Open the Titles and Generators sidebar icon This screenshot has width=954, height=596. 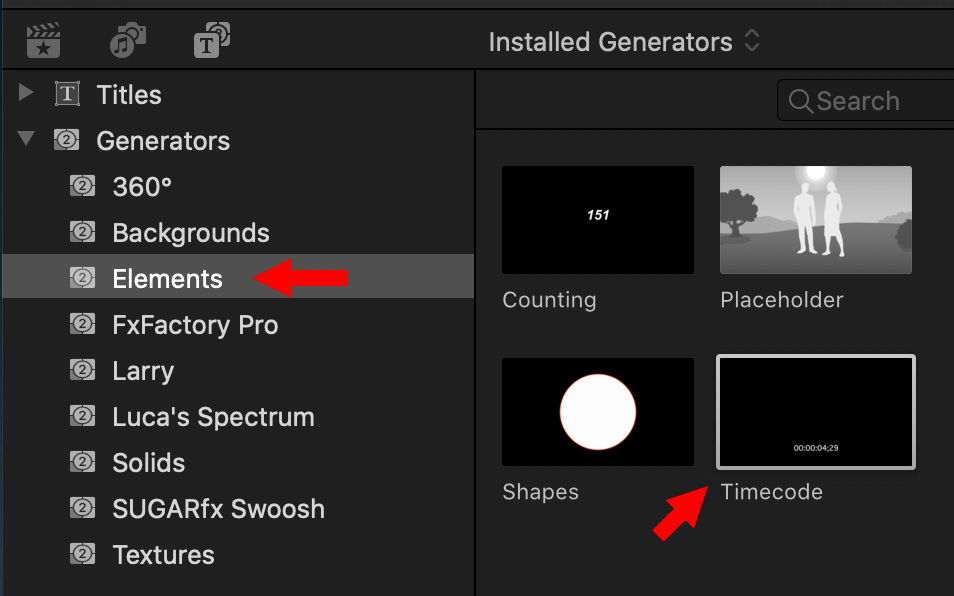pyautogui.click(x=212, y=40)
